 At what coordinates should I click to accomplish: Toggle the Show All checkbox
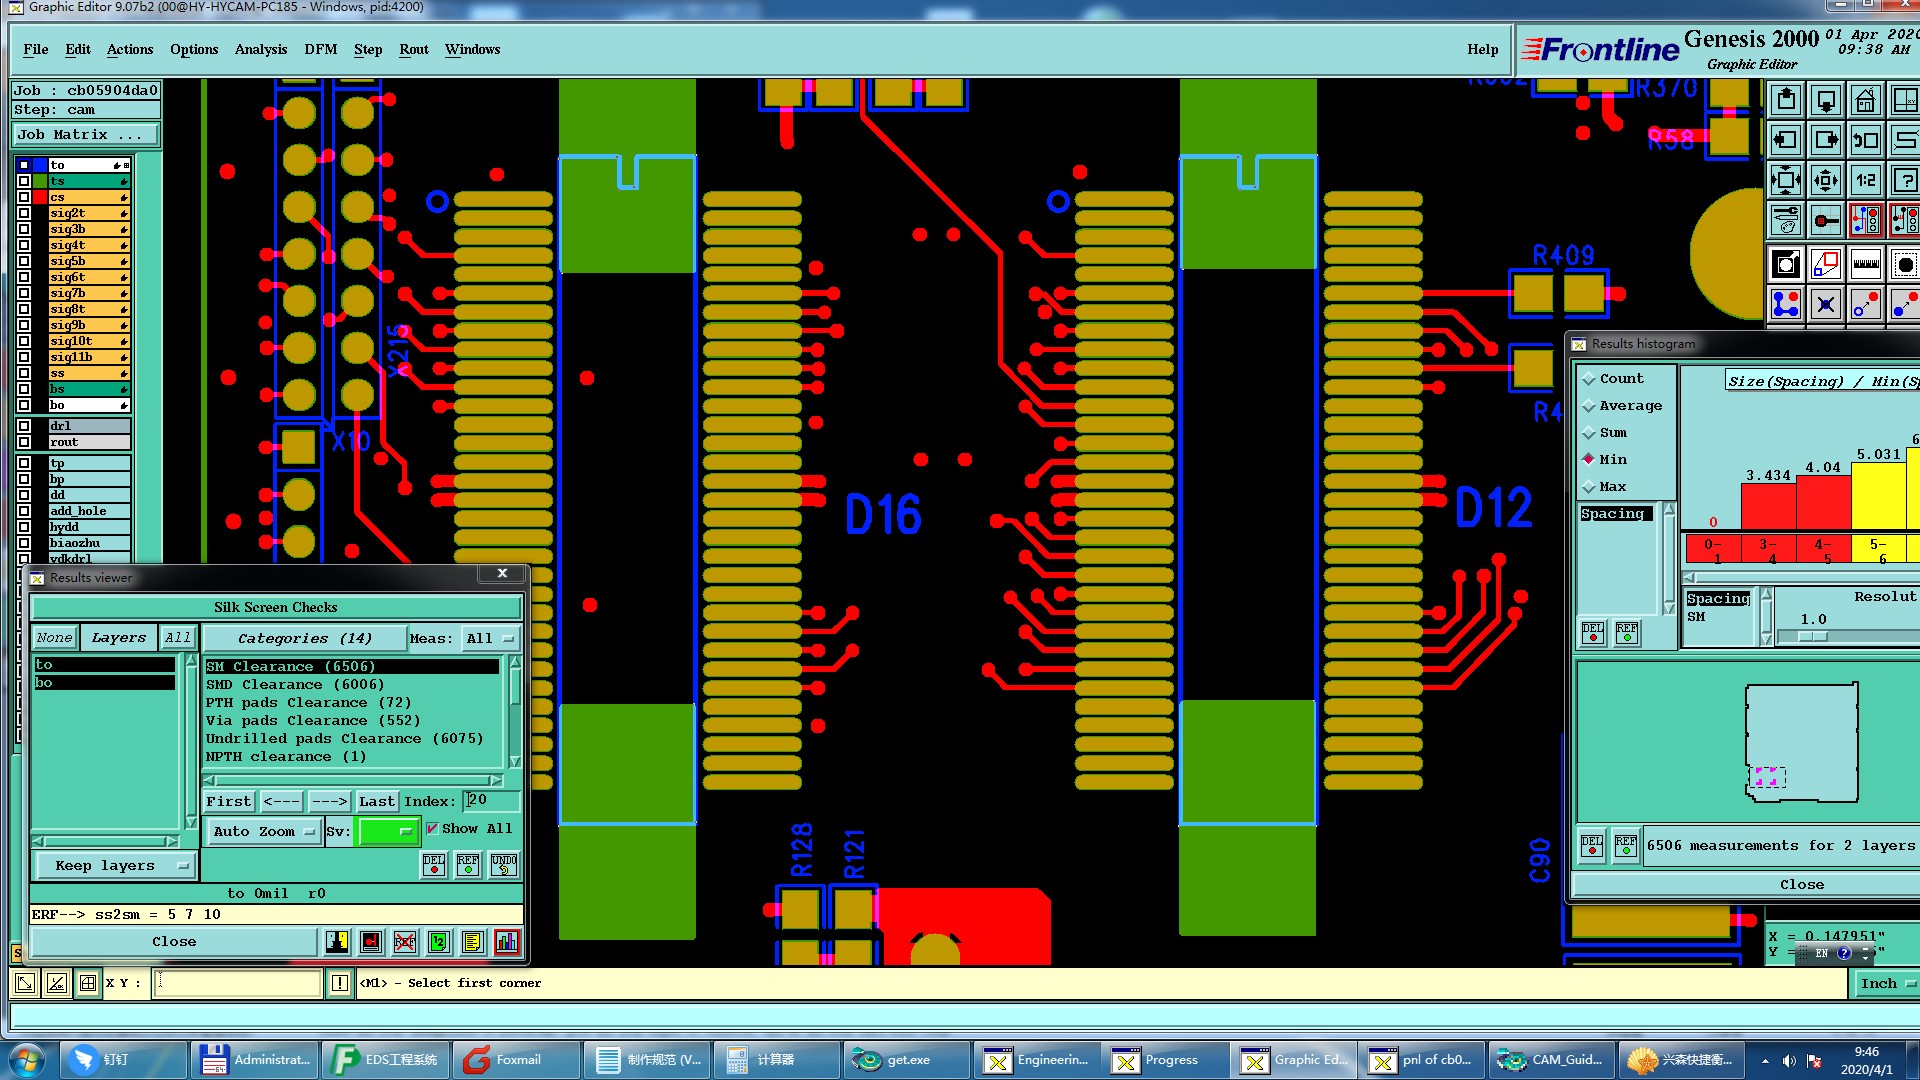[x=433, y=829]
